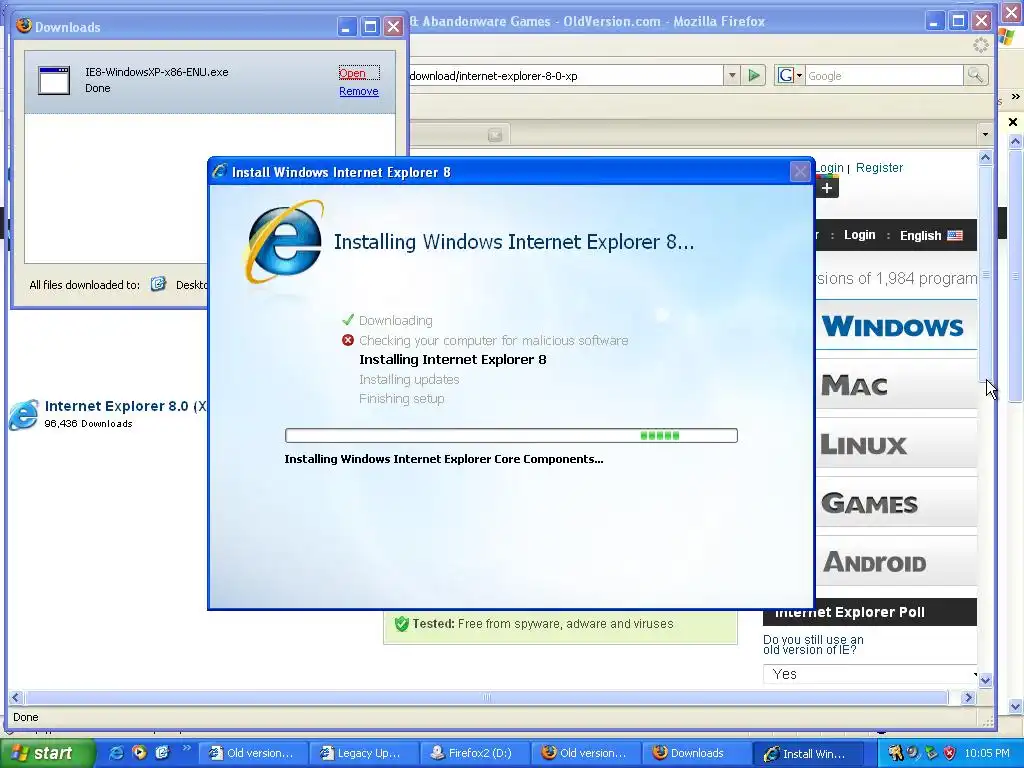Click the URL field in Firefox
Image resolution: width=1024 pixels, height=768 pixels.
[x=565, y=76]
